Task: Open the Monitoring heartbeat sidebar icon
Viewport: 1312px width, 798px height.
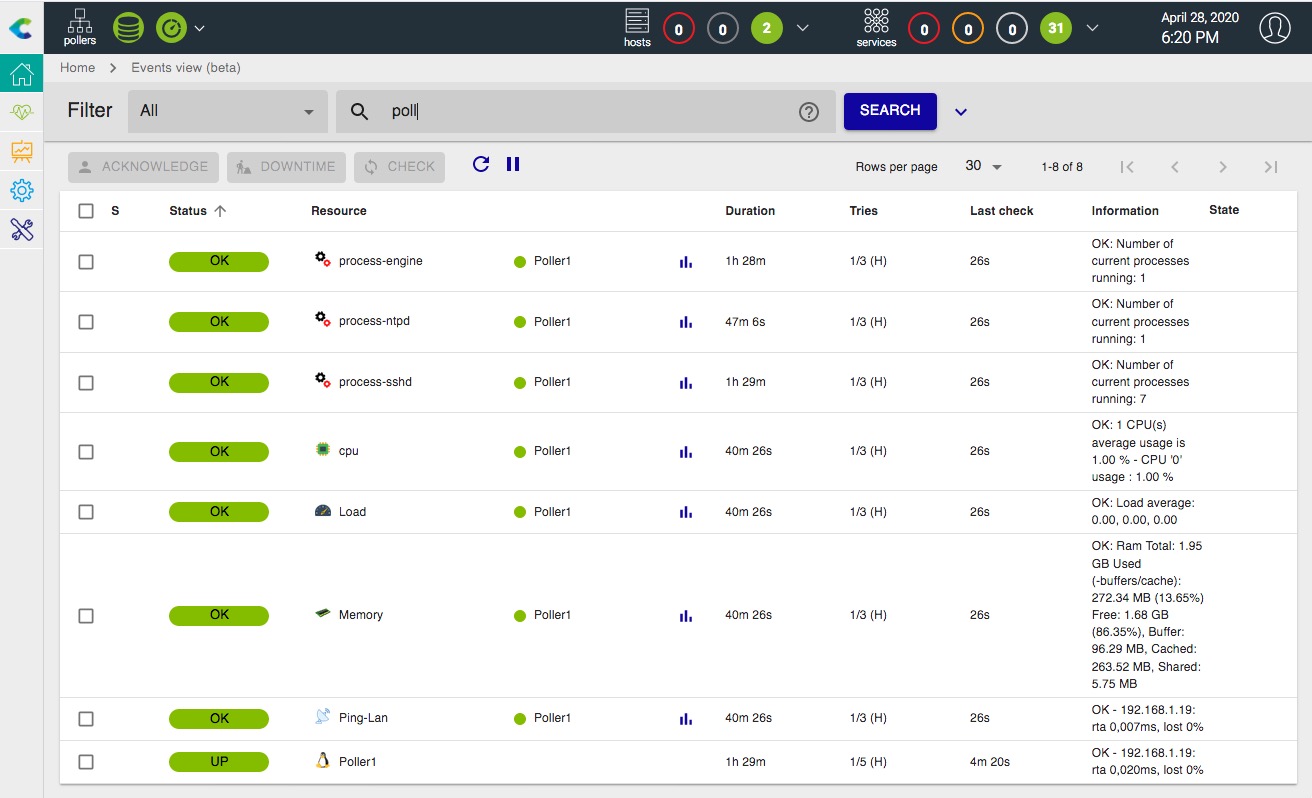Action: [x=21, y=113]
